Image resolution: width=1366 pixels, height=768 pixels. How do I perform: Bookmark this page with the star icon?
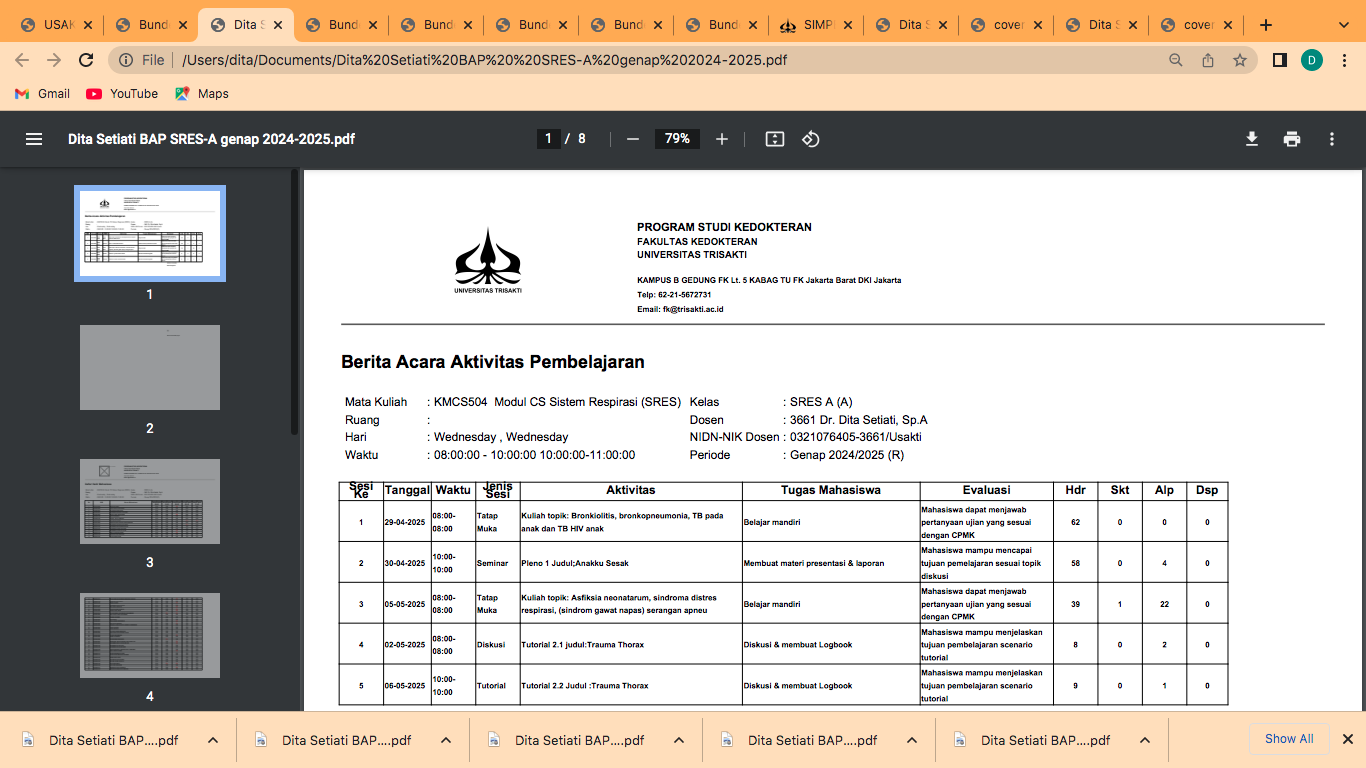tap(1240, 60)
